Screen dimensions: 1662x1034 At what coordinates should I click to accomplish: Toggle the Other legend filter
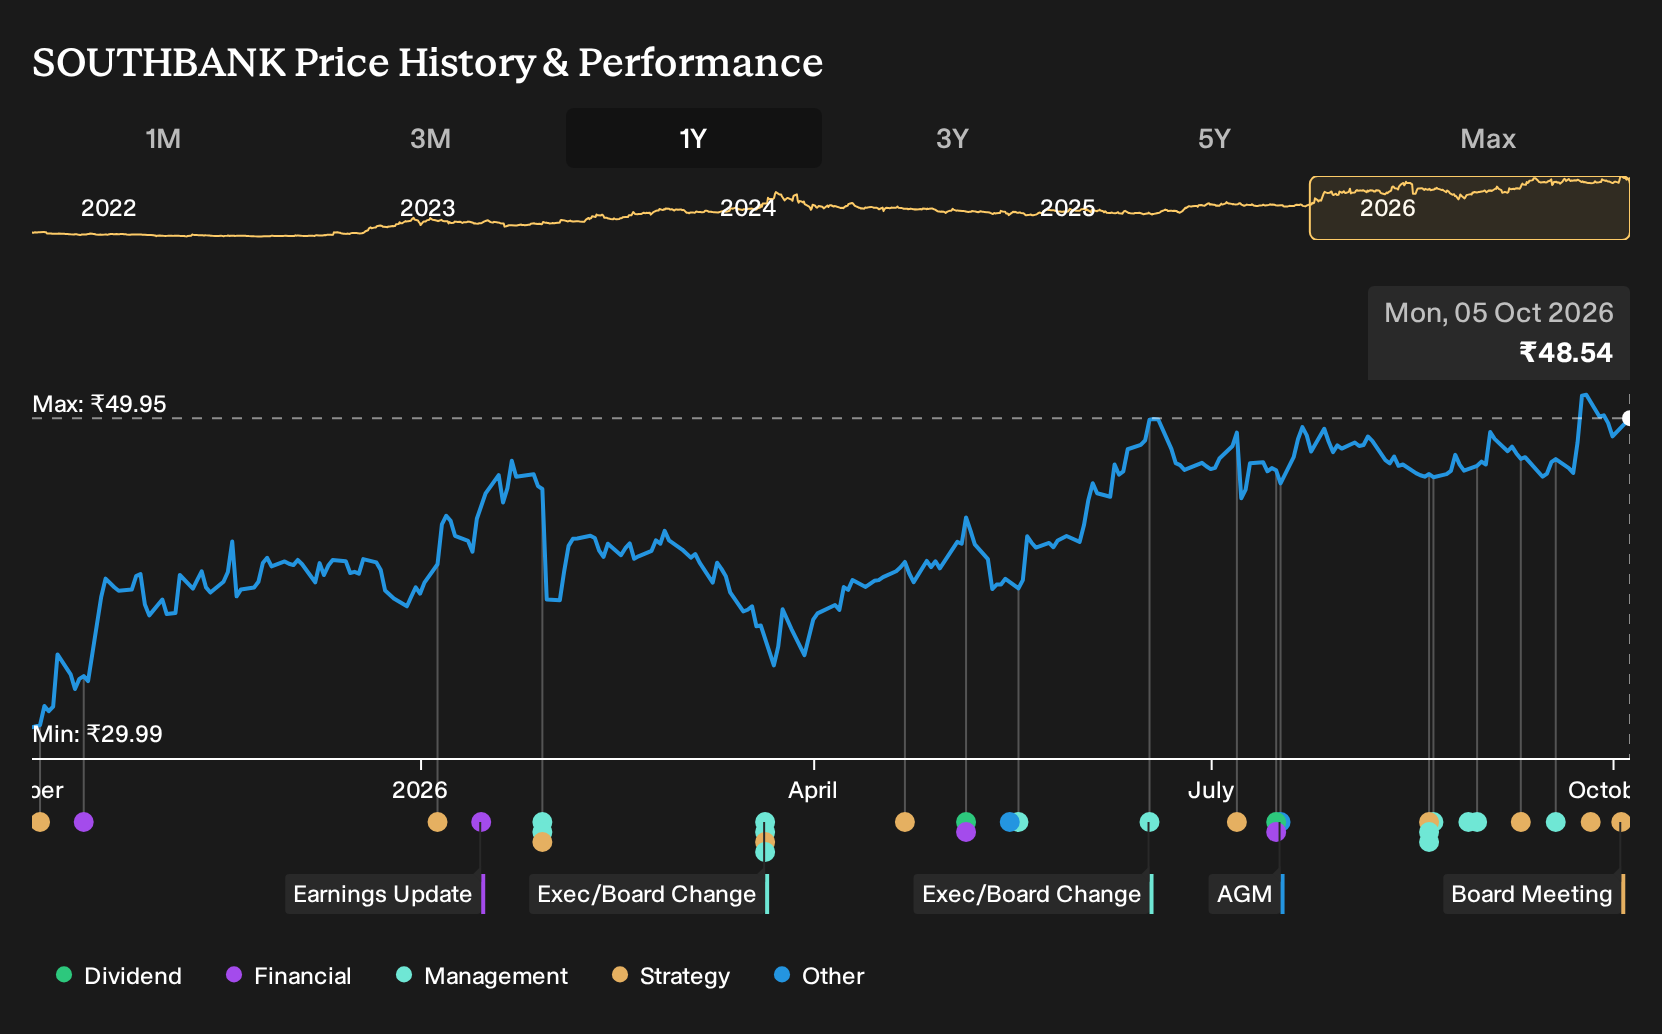tap(819, 976)
